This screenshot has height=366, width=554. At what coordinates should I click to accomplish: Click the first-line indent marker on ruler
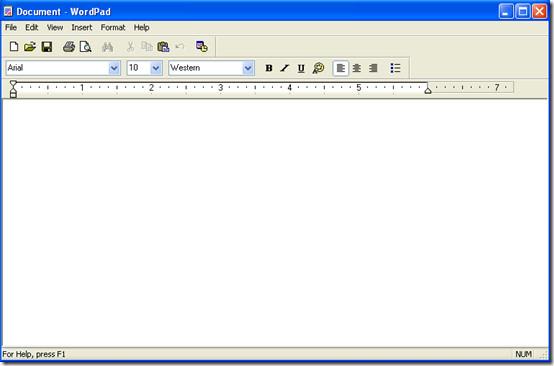(13, 84)
